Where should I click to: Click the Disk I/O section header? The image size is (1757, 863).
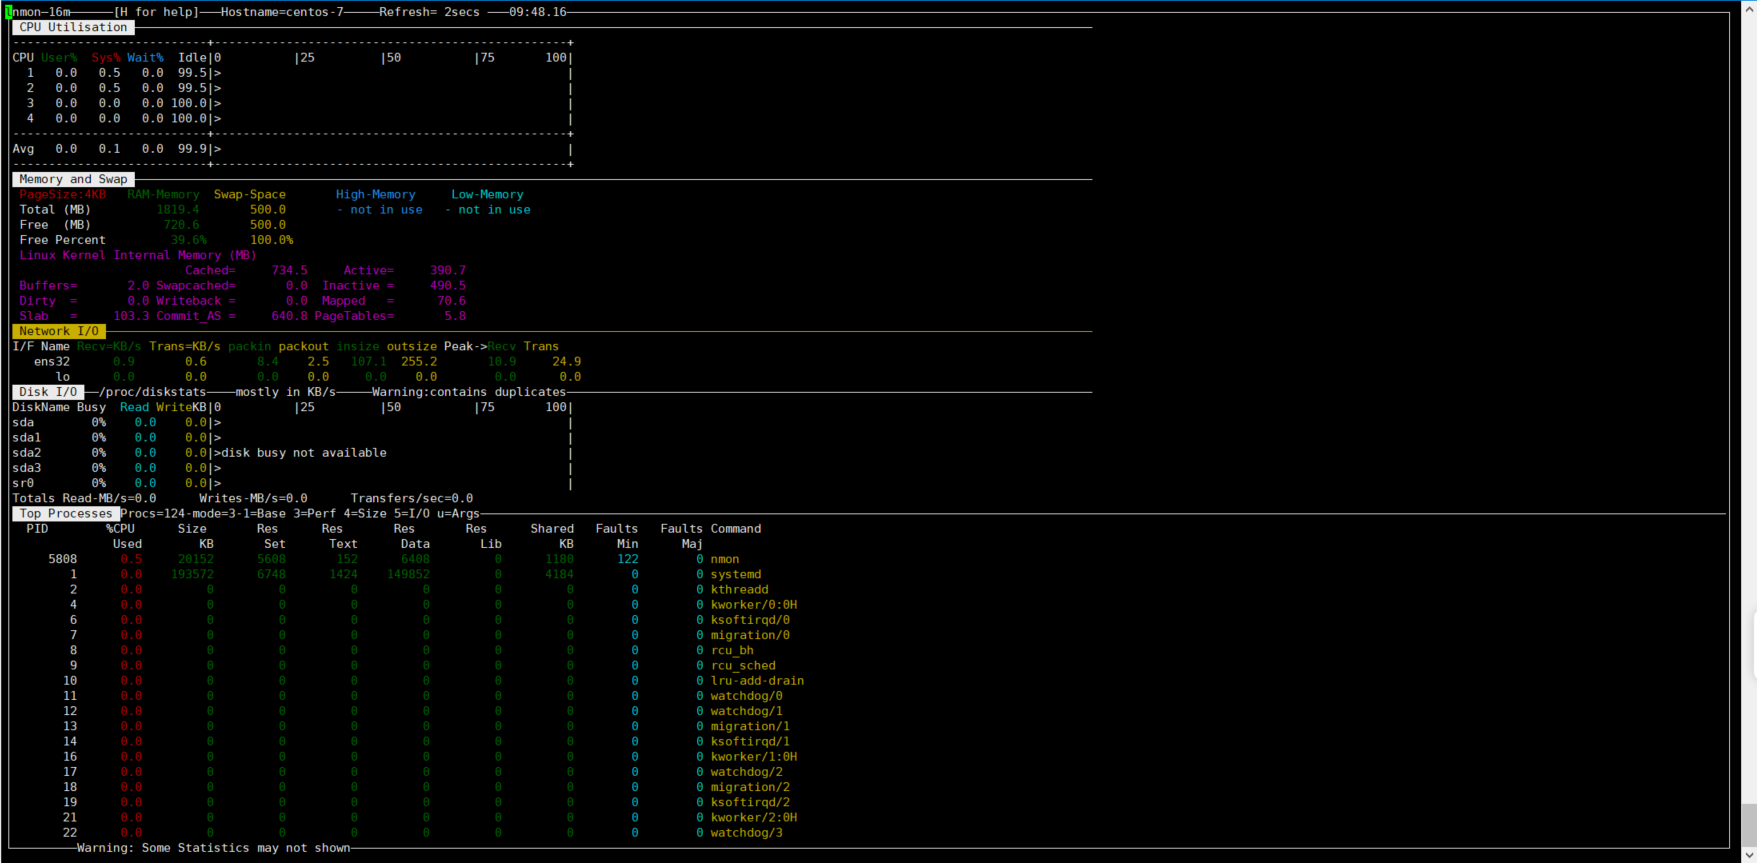click(48, 392)
